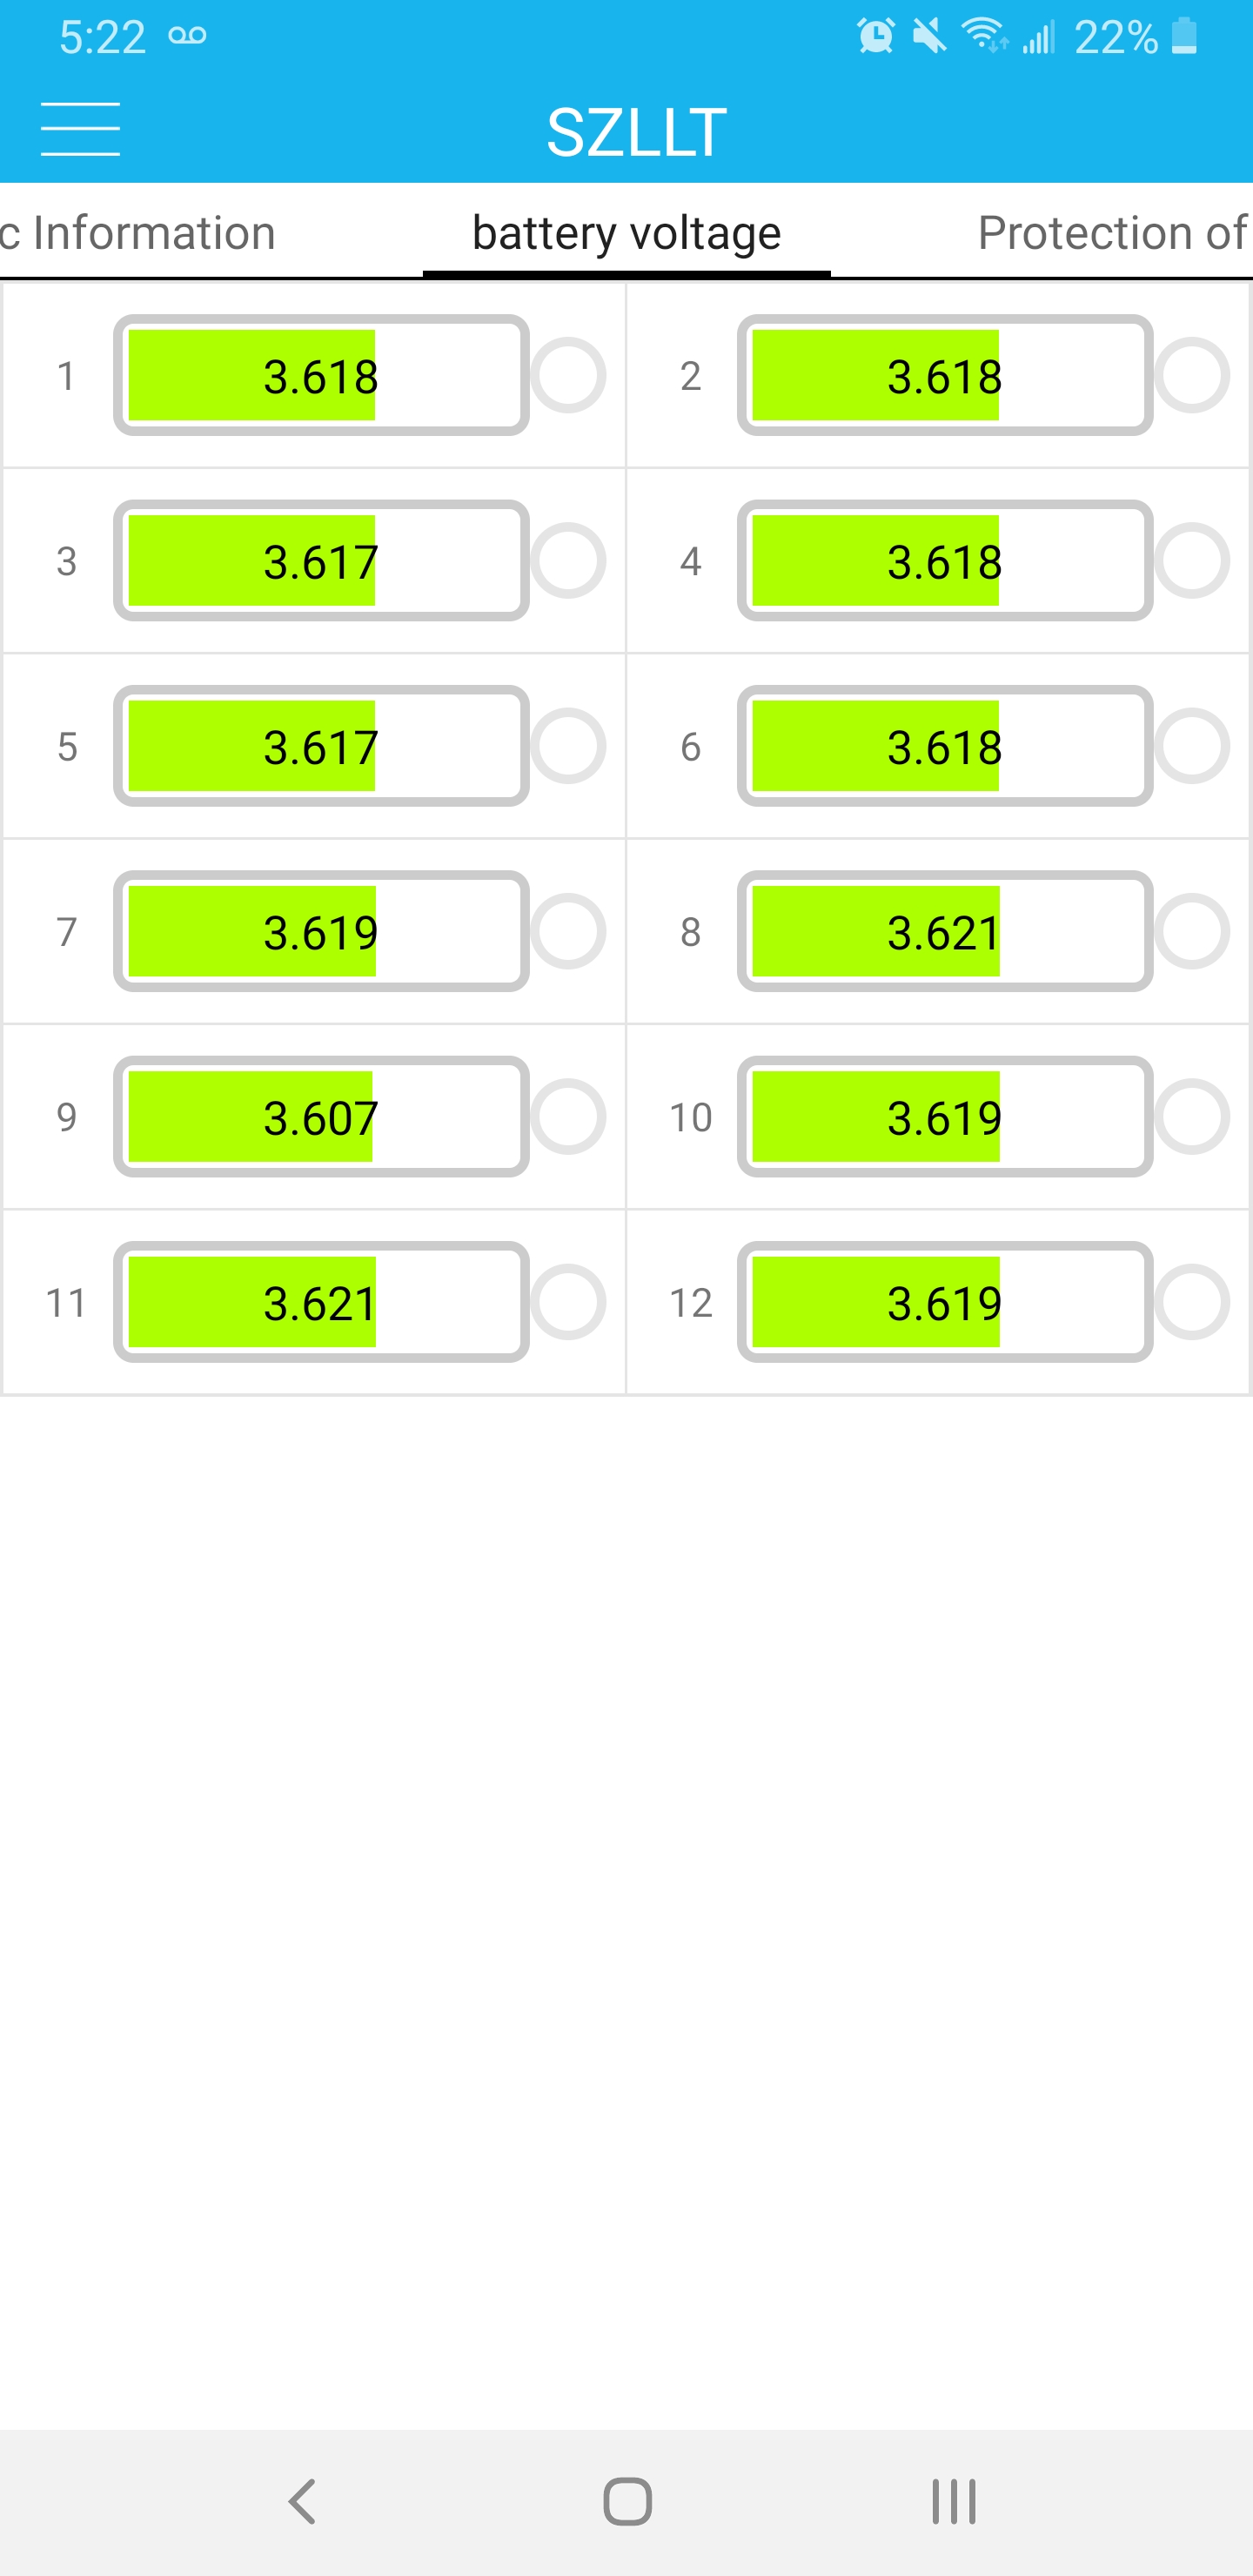Tap cell 11 voltage bar showing 3.621
This screenshot has height=2576, width=1253.
[321, 1302]
